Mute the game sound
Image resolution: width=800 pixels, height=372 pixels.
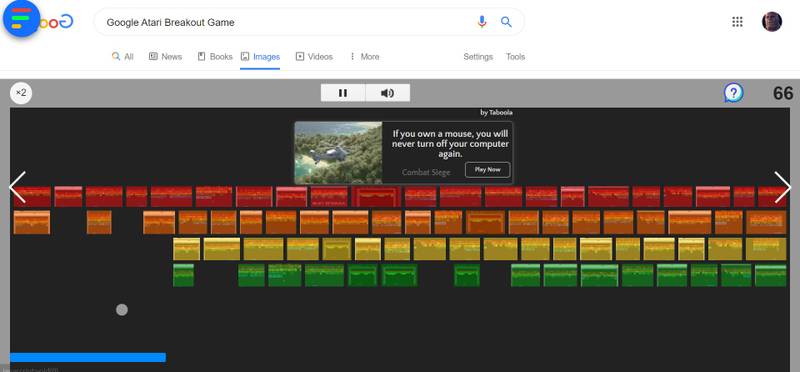(x=388, y=93)
